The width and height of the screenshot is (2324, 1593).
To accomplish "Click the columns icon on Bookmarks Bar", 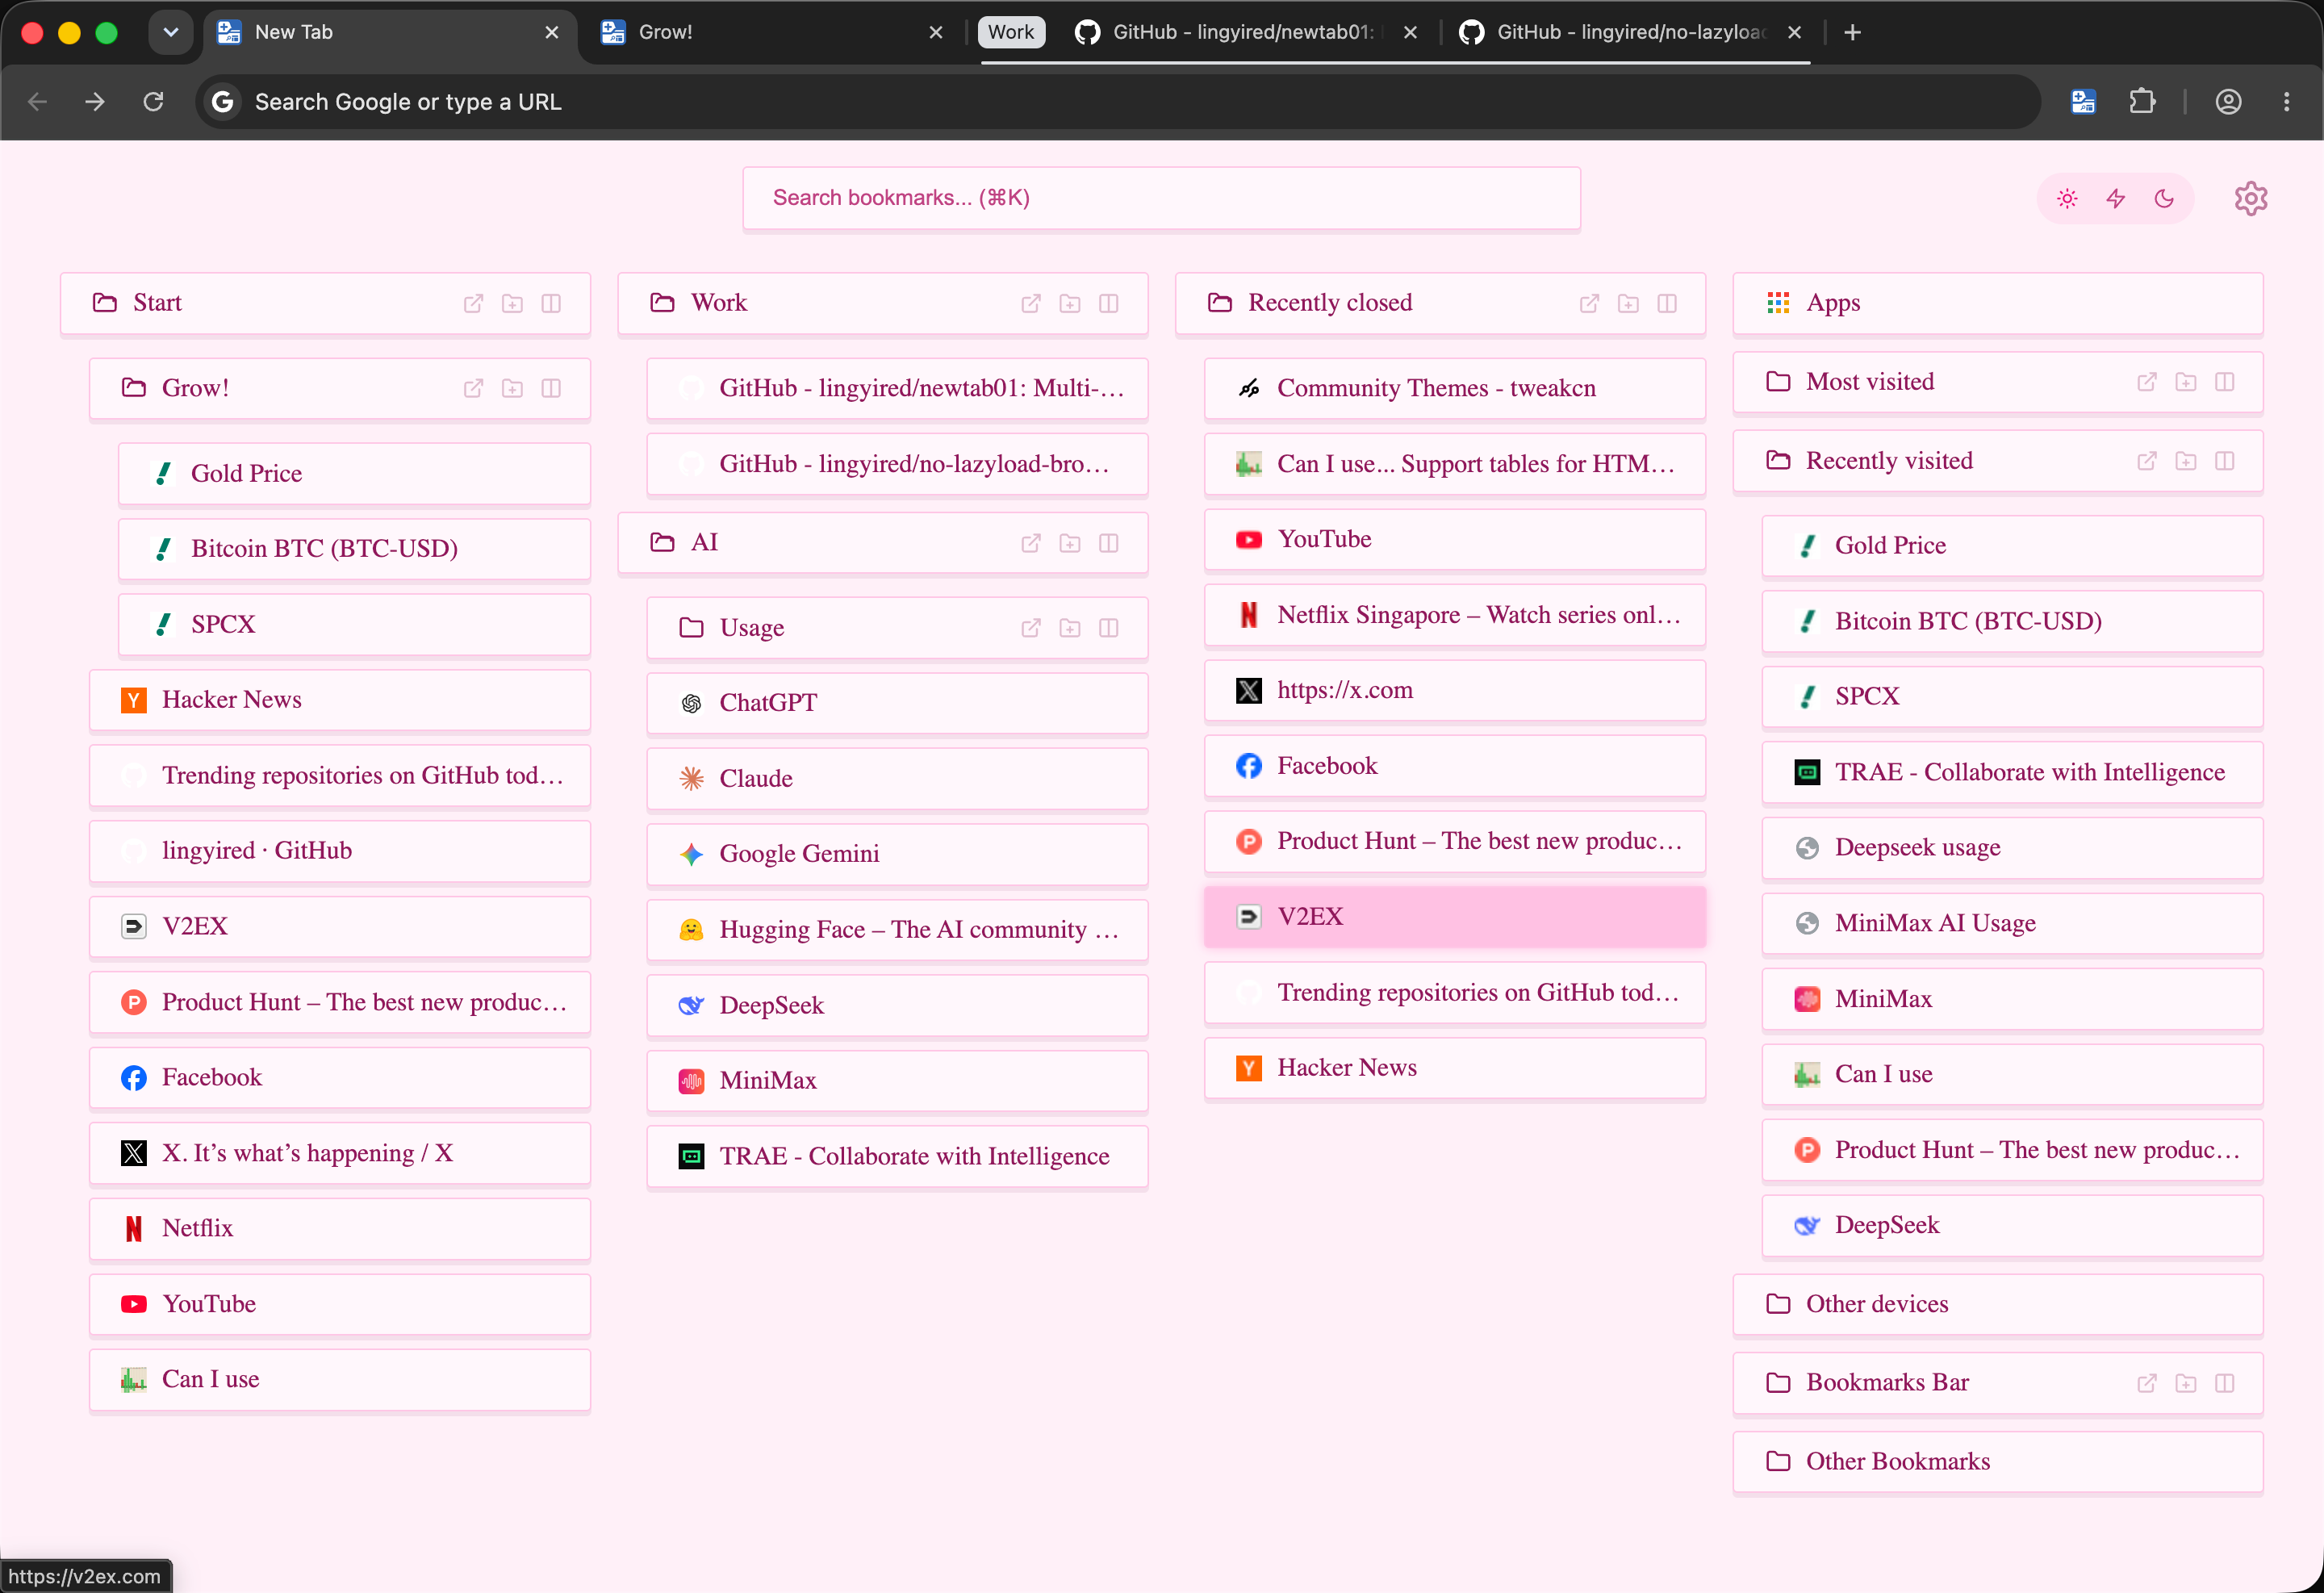I will click(2225, 1383).
